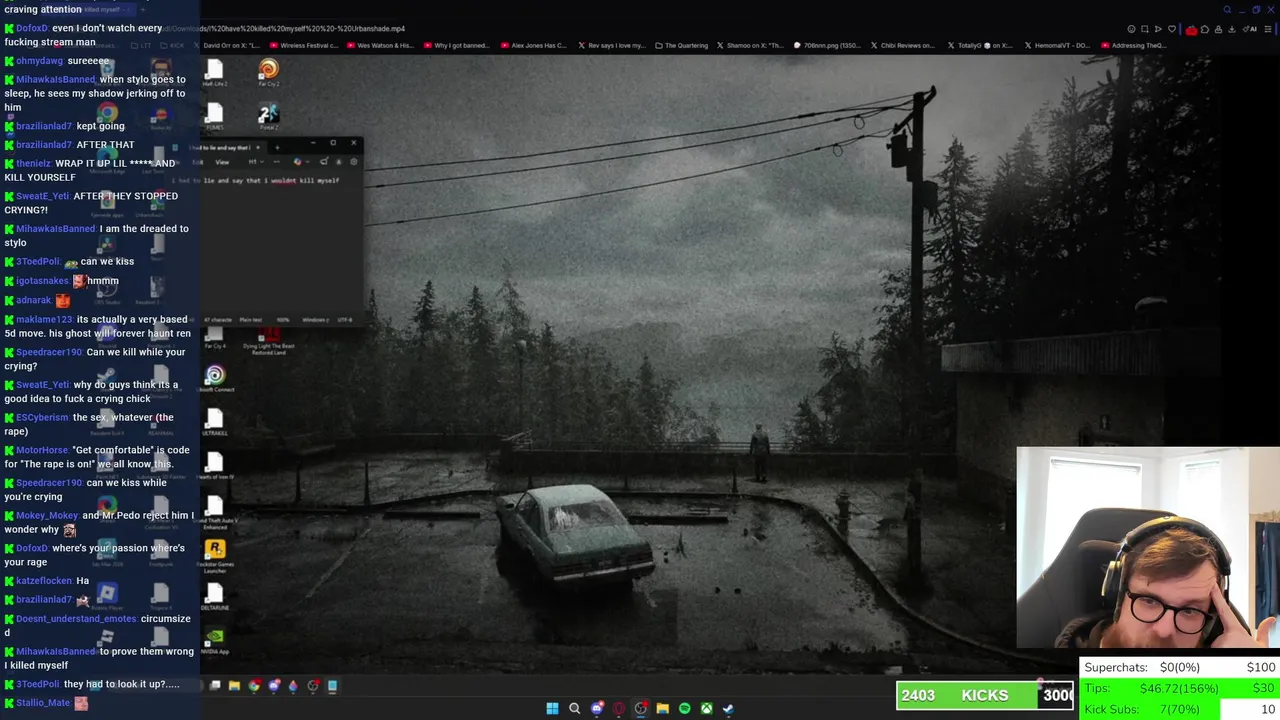Open Xbox app from the bottom taskbar
This screenshot has width=1280, height=720.
point(706,708)
